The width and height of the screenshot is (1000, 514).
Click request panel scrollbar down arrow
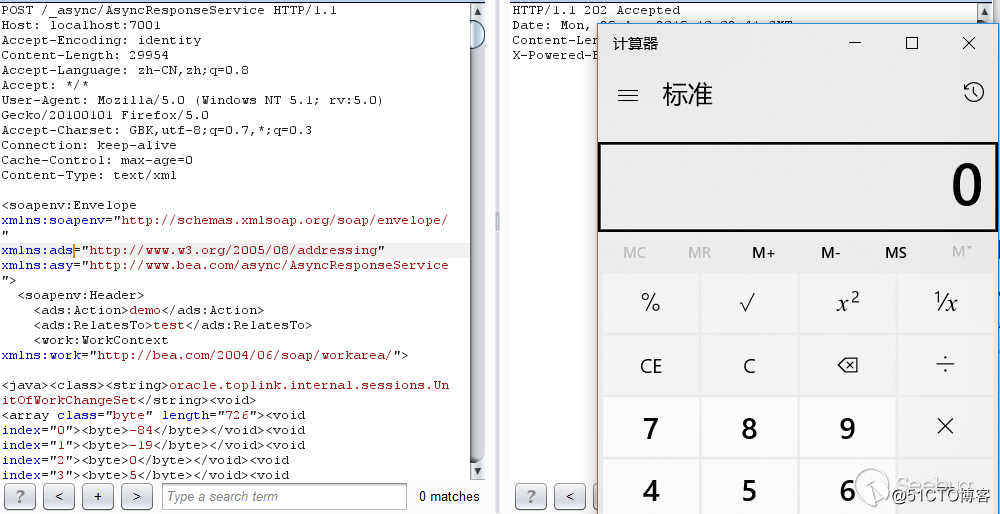[477, 471]
